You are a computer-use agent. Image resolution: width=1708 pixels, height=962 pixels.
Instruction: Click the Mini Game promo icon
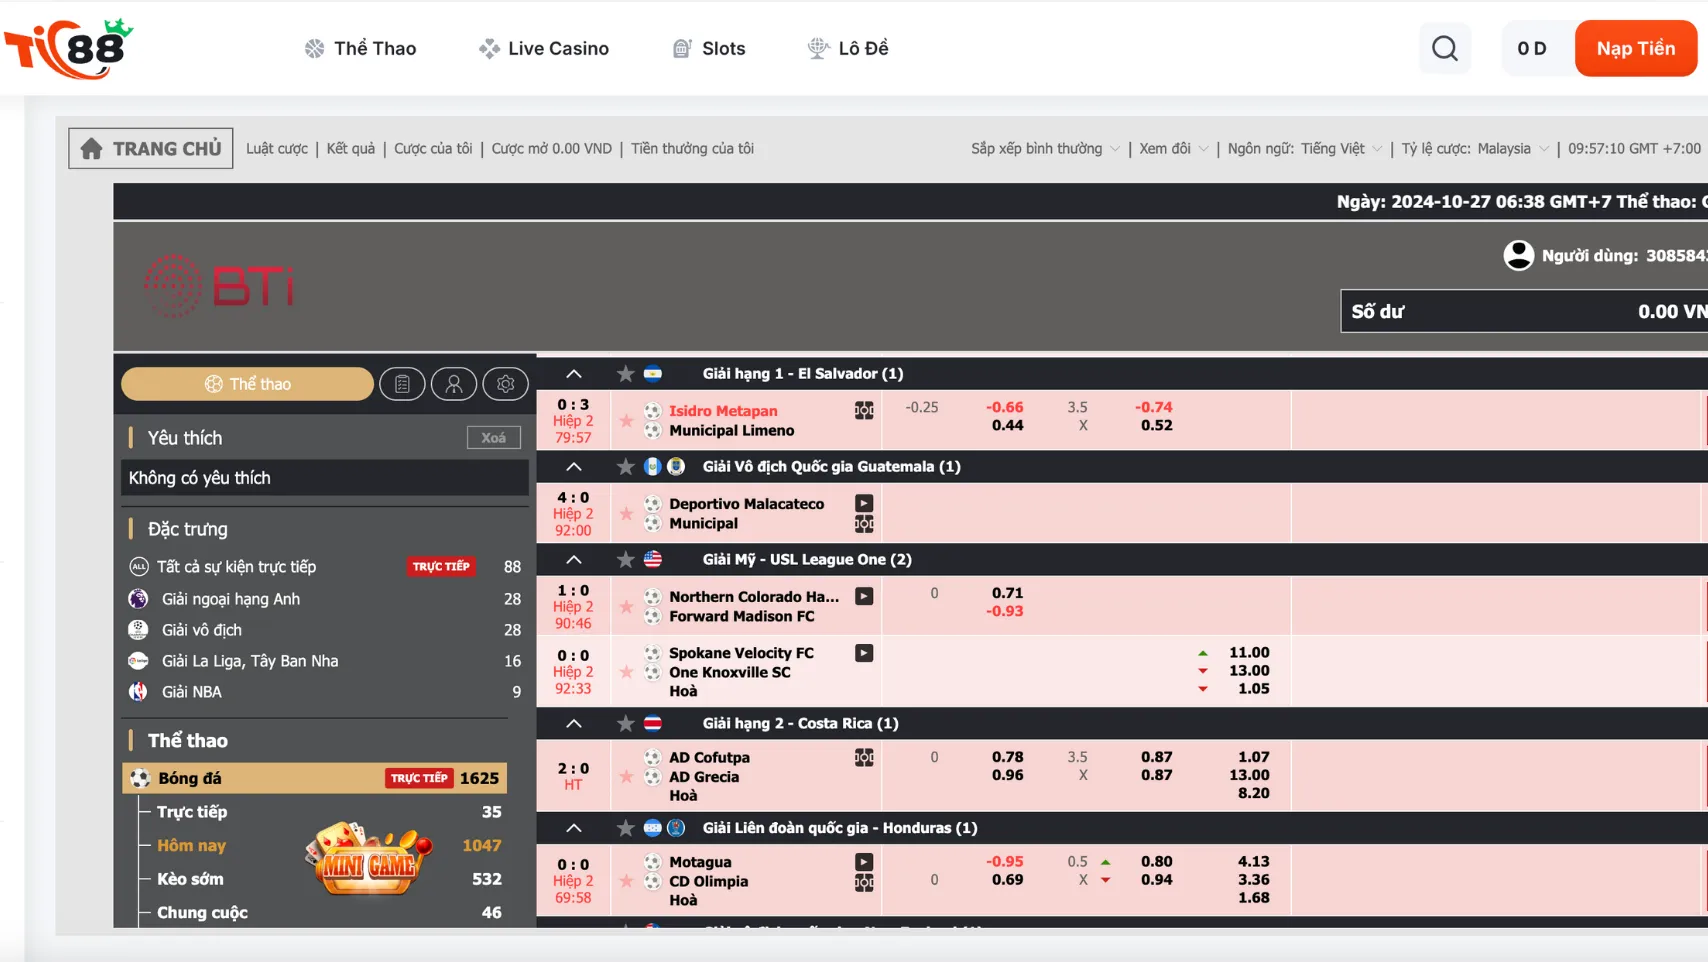[x=368, y=858]
